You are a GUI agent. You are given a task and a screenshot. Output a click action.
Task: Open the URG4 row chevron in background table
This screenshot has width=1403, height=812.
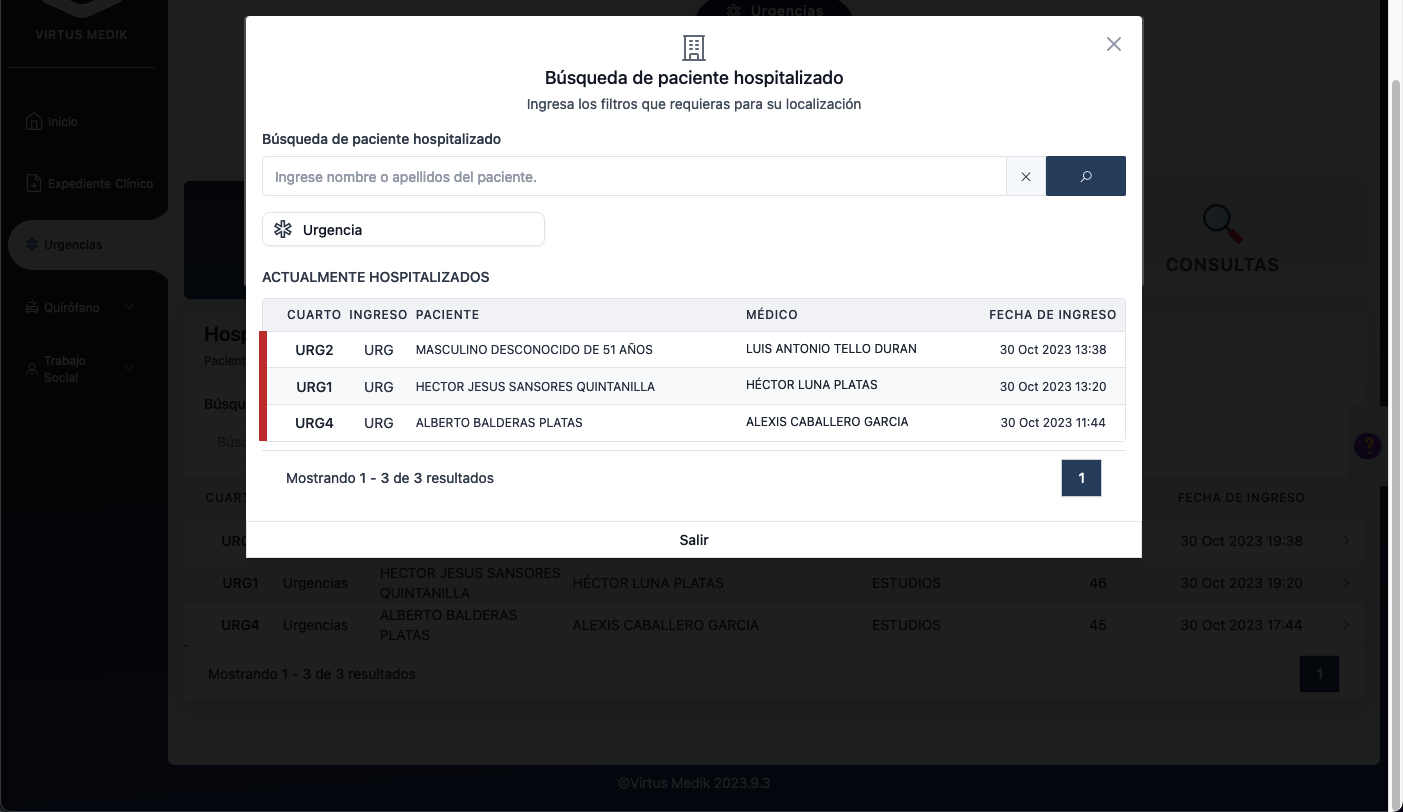pyautogui.click(x=1345, y=625)
